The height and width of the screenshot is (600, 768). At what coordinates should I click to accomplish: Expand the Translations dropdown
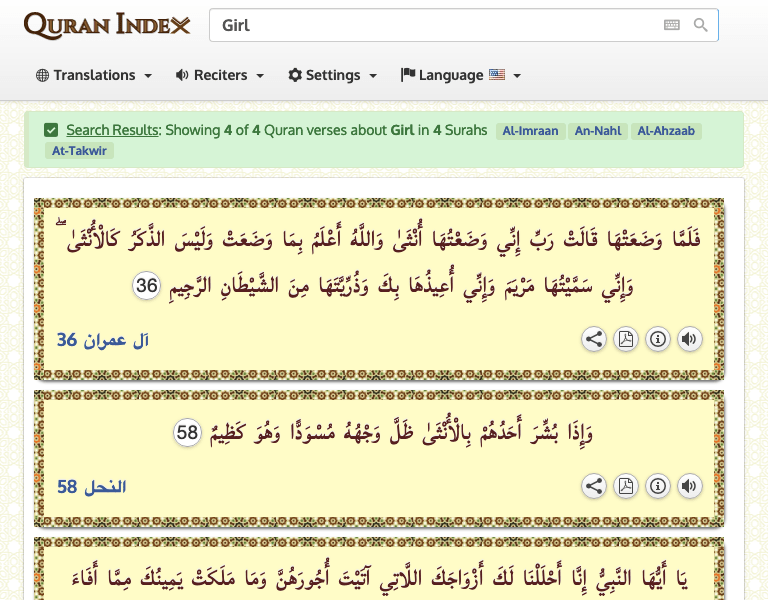tap(94, 75)
